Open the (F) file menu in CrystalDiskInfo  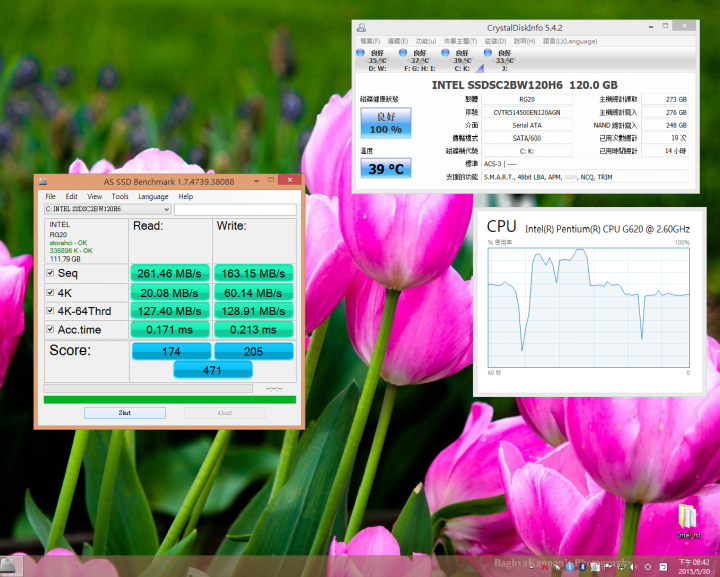point(370,41)
